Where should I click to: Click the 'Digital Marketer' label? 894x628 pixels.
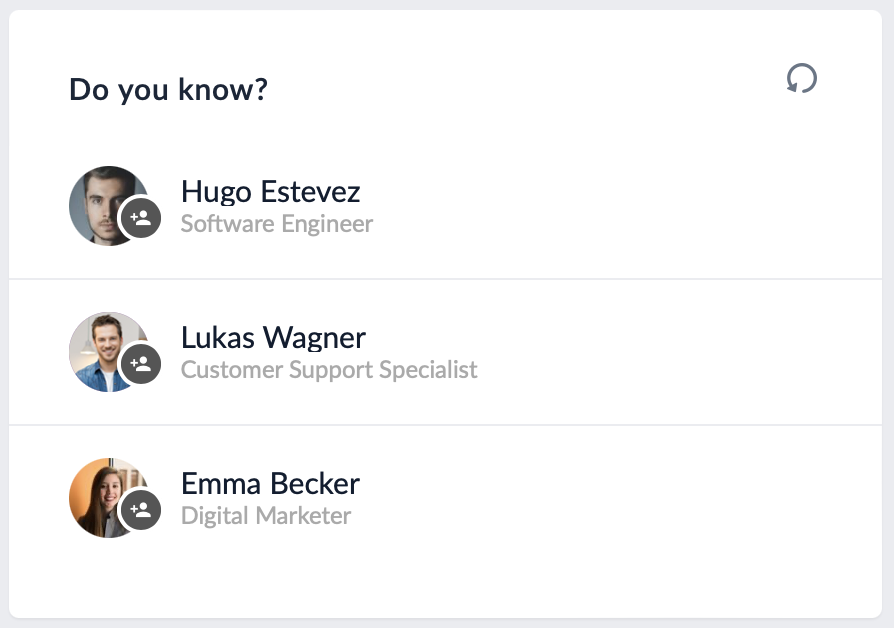coord(265,516)
